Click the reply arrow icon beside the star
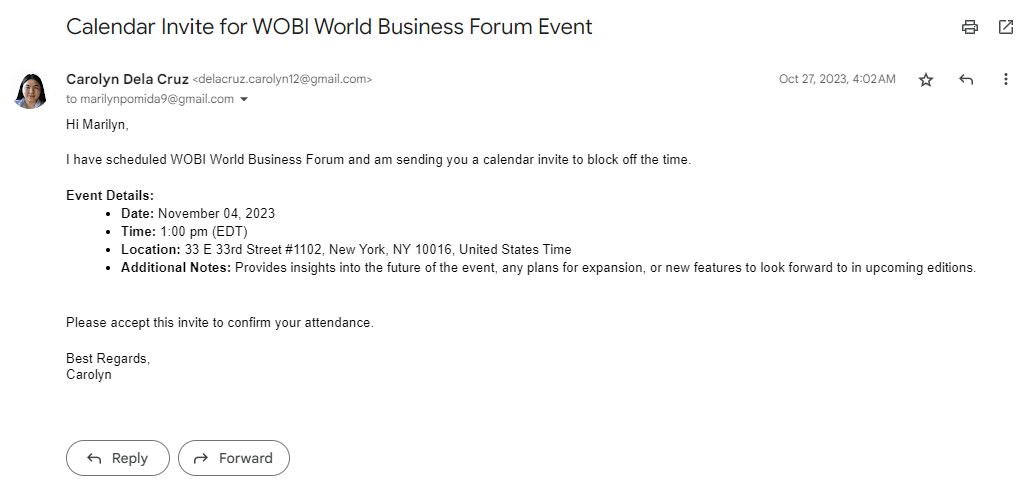 [x=966, y=80]
